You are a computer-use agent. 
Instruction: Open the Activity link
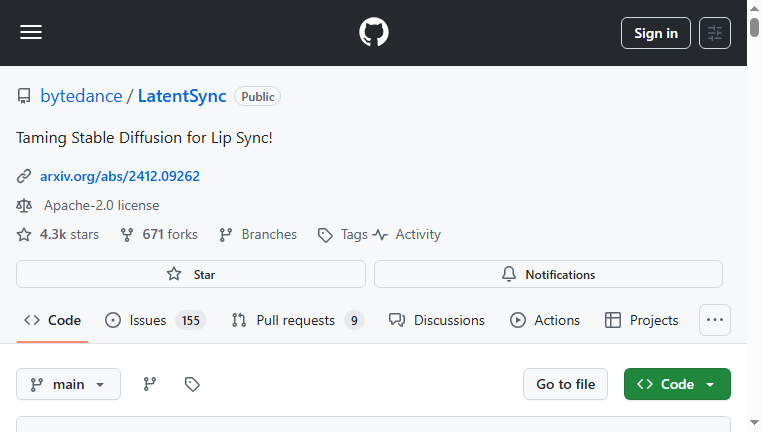pos(418,235)
